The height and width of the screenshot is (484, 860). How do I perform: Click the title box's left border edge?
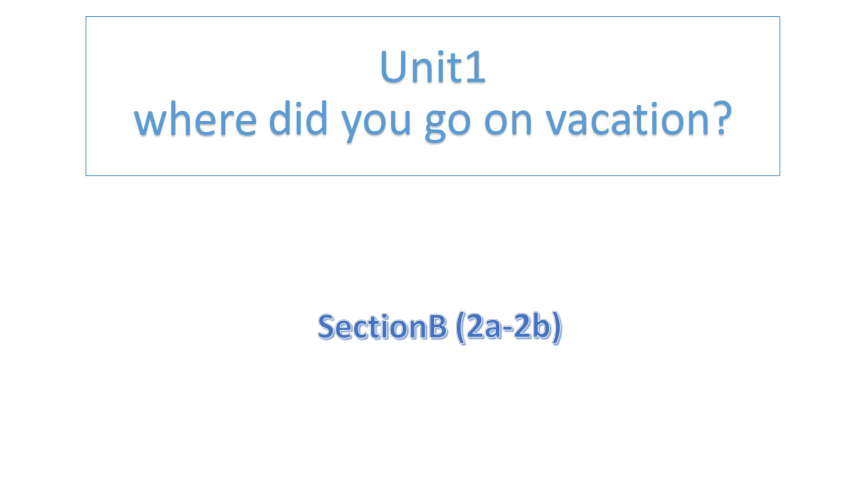click(x=86, y=96)
